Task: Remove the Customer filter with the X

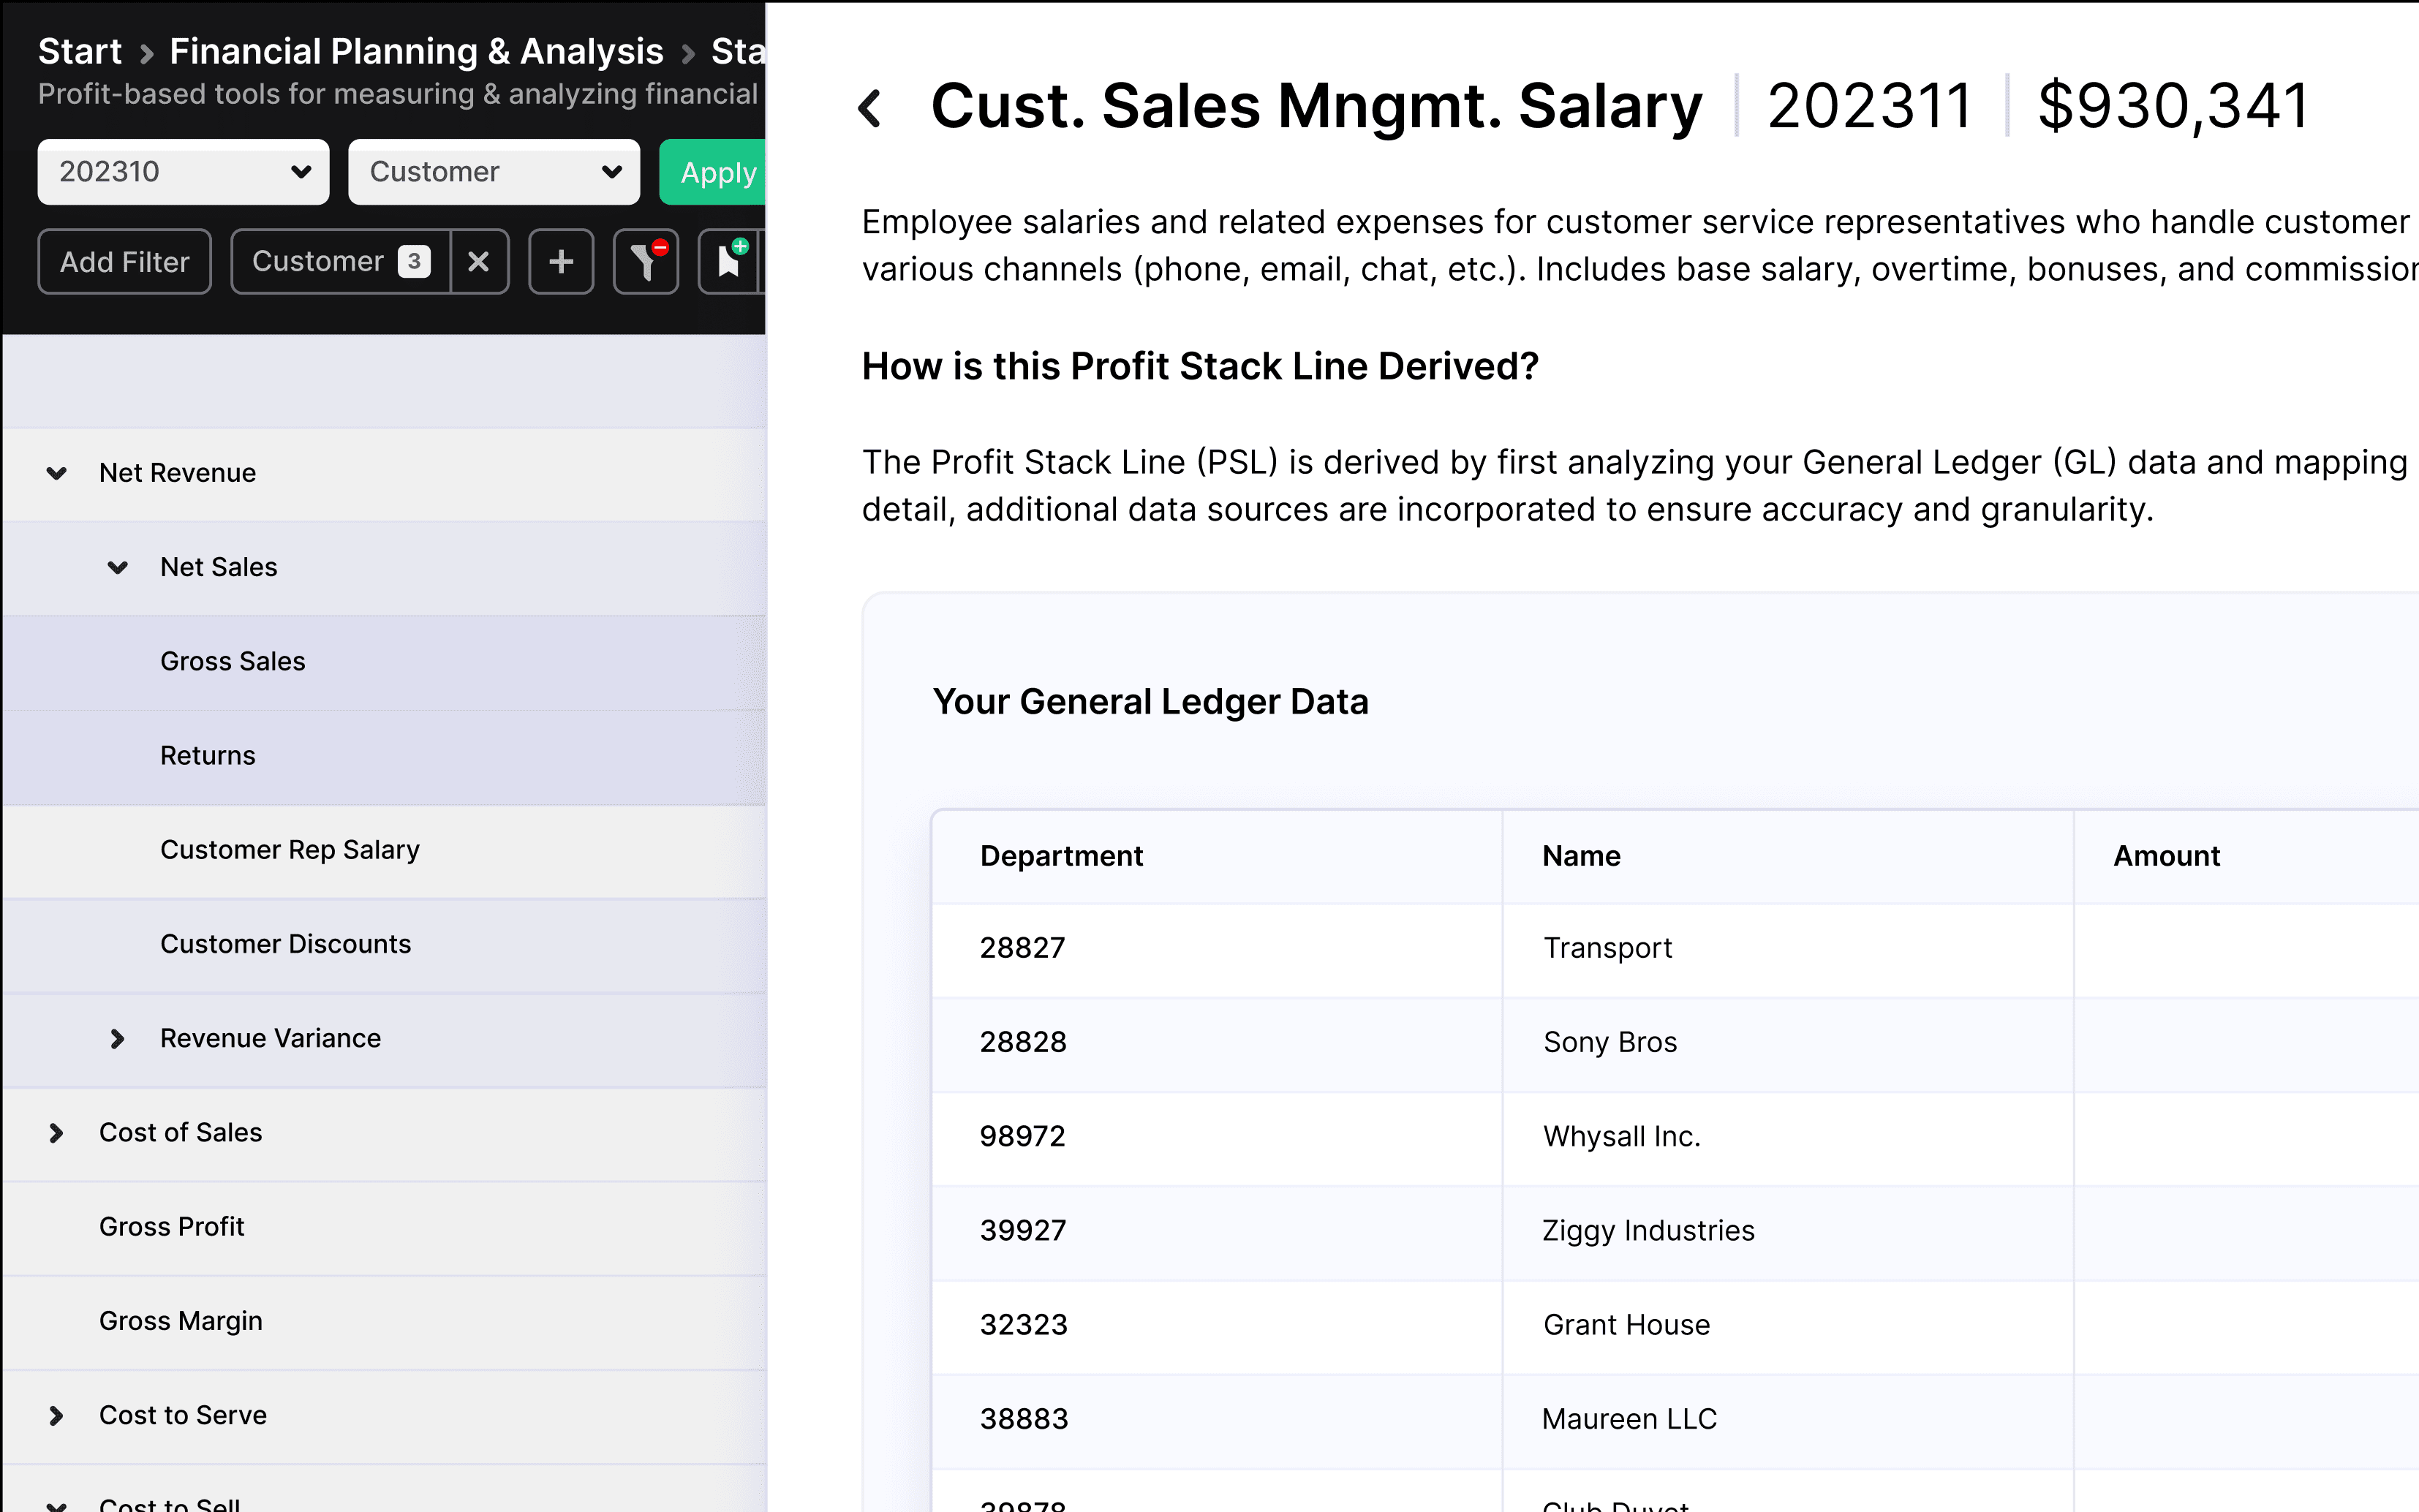Action: pos(479,262)
